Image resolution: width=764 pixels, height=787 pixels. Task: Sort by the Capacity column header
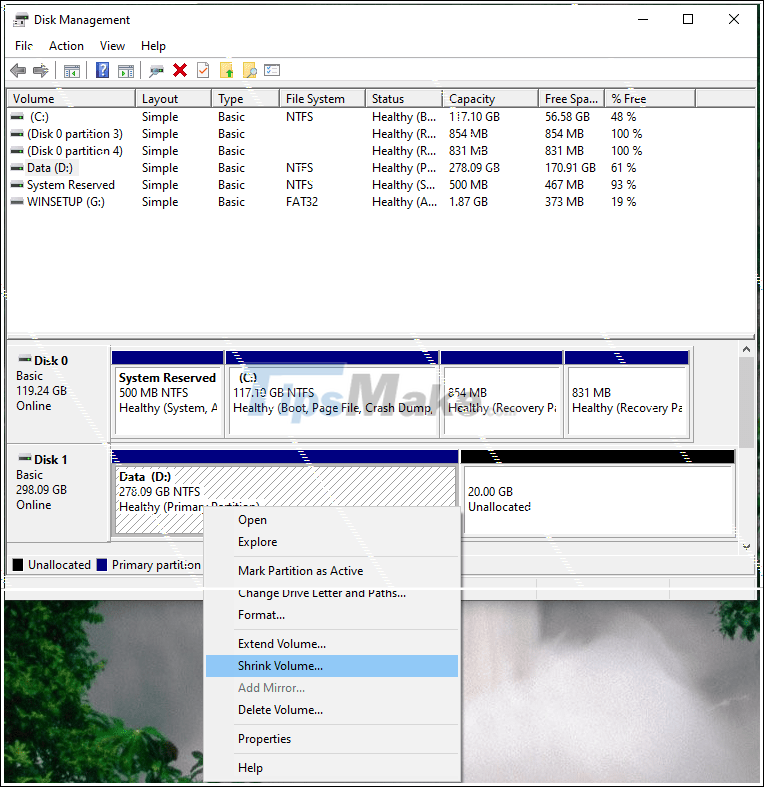(x=490, y=99)
